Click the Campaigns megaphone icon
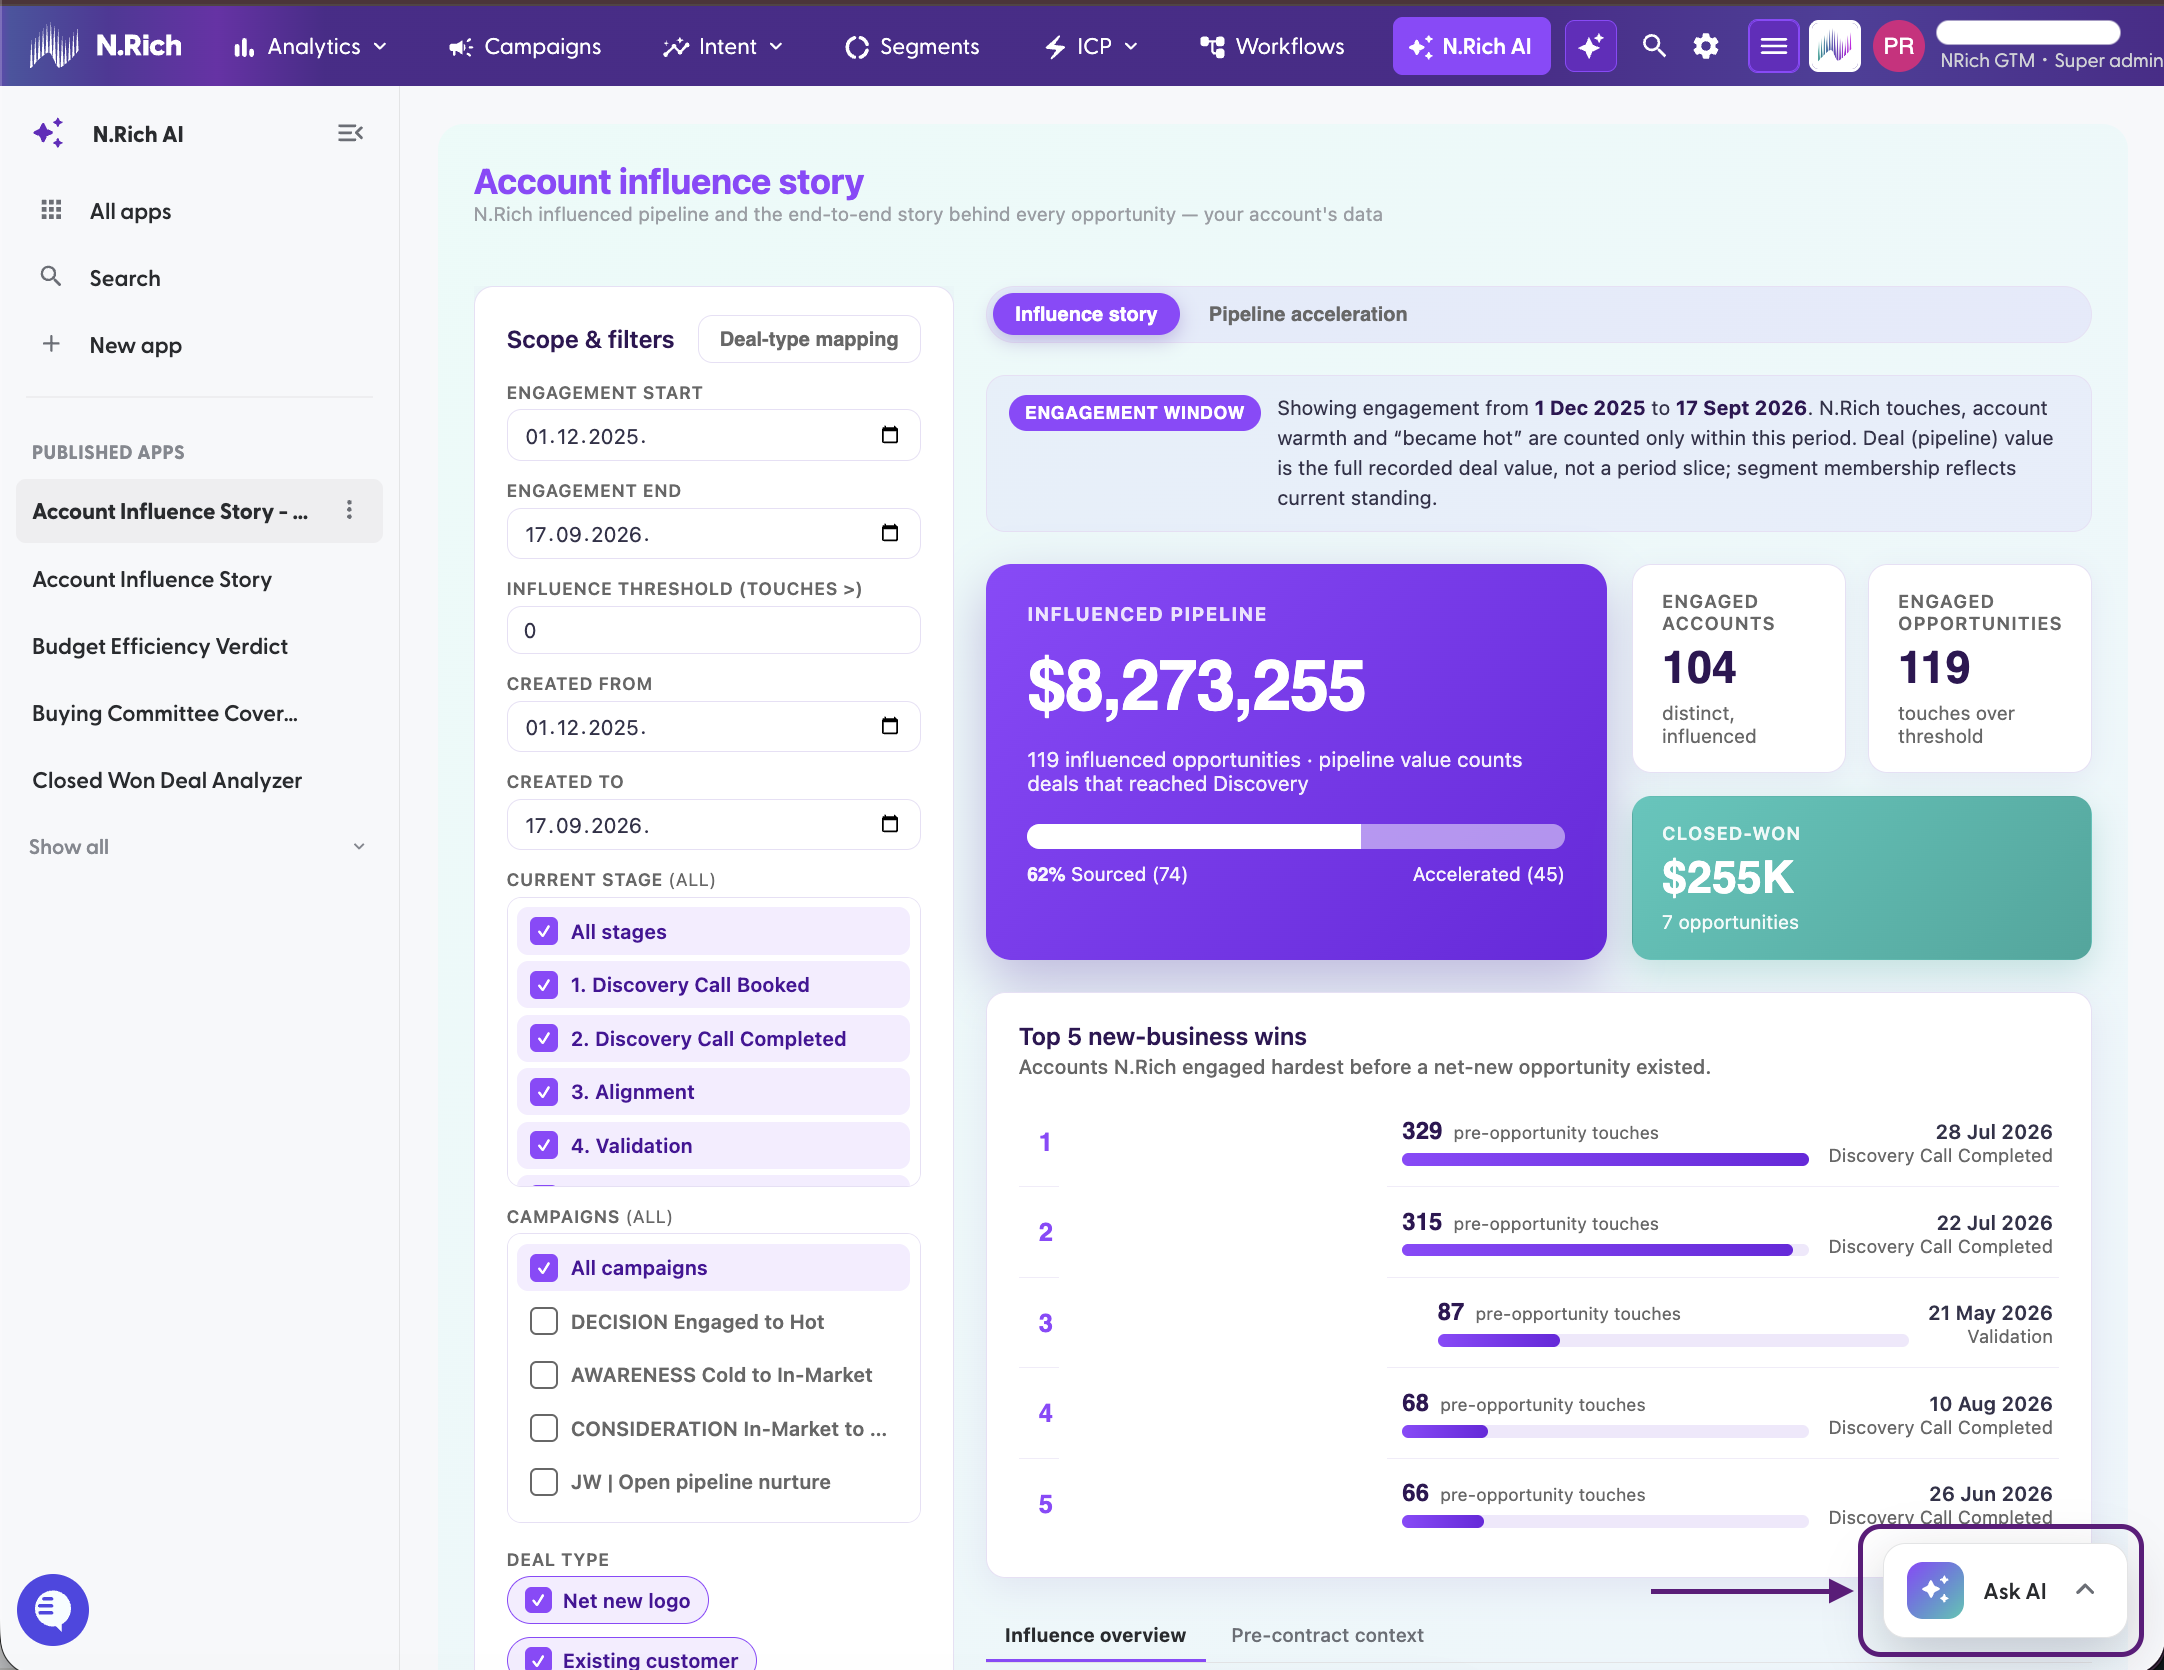This screenshot has height=1670, width=2164. coord(460,47)
